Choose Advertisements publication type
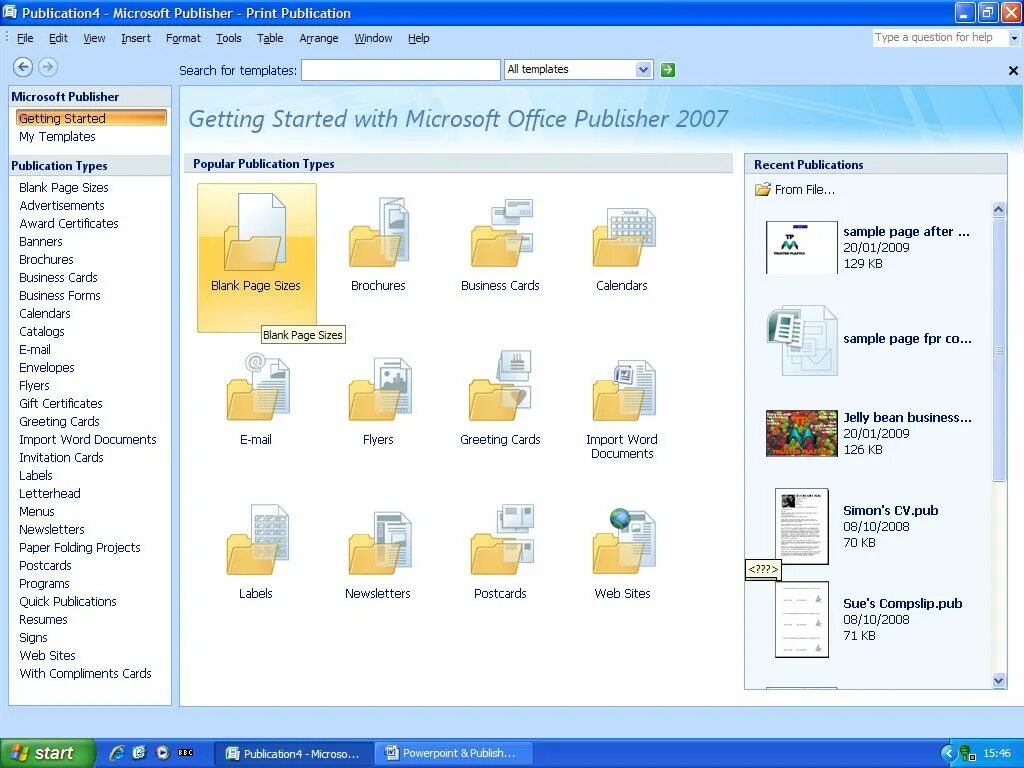This screenshot has width=1024, height=768. point(61,205)
